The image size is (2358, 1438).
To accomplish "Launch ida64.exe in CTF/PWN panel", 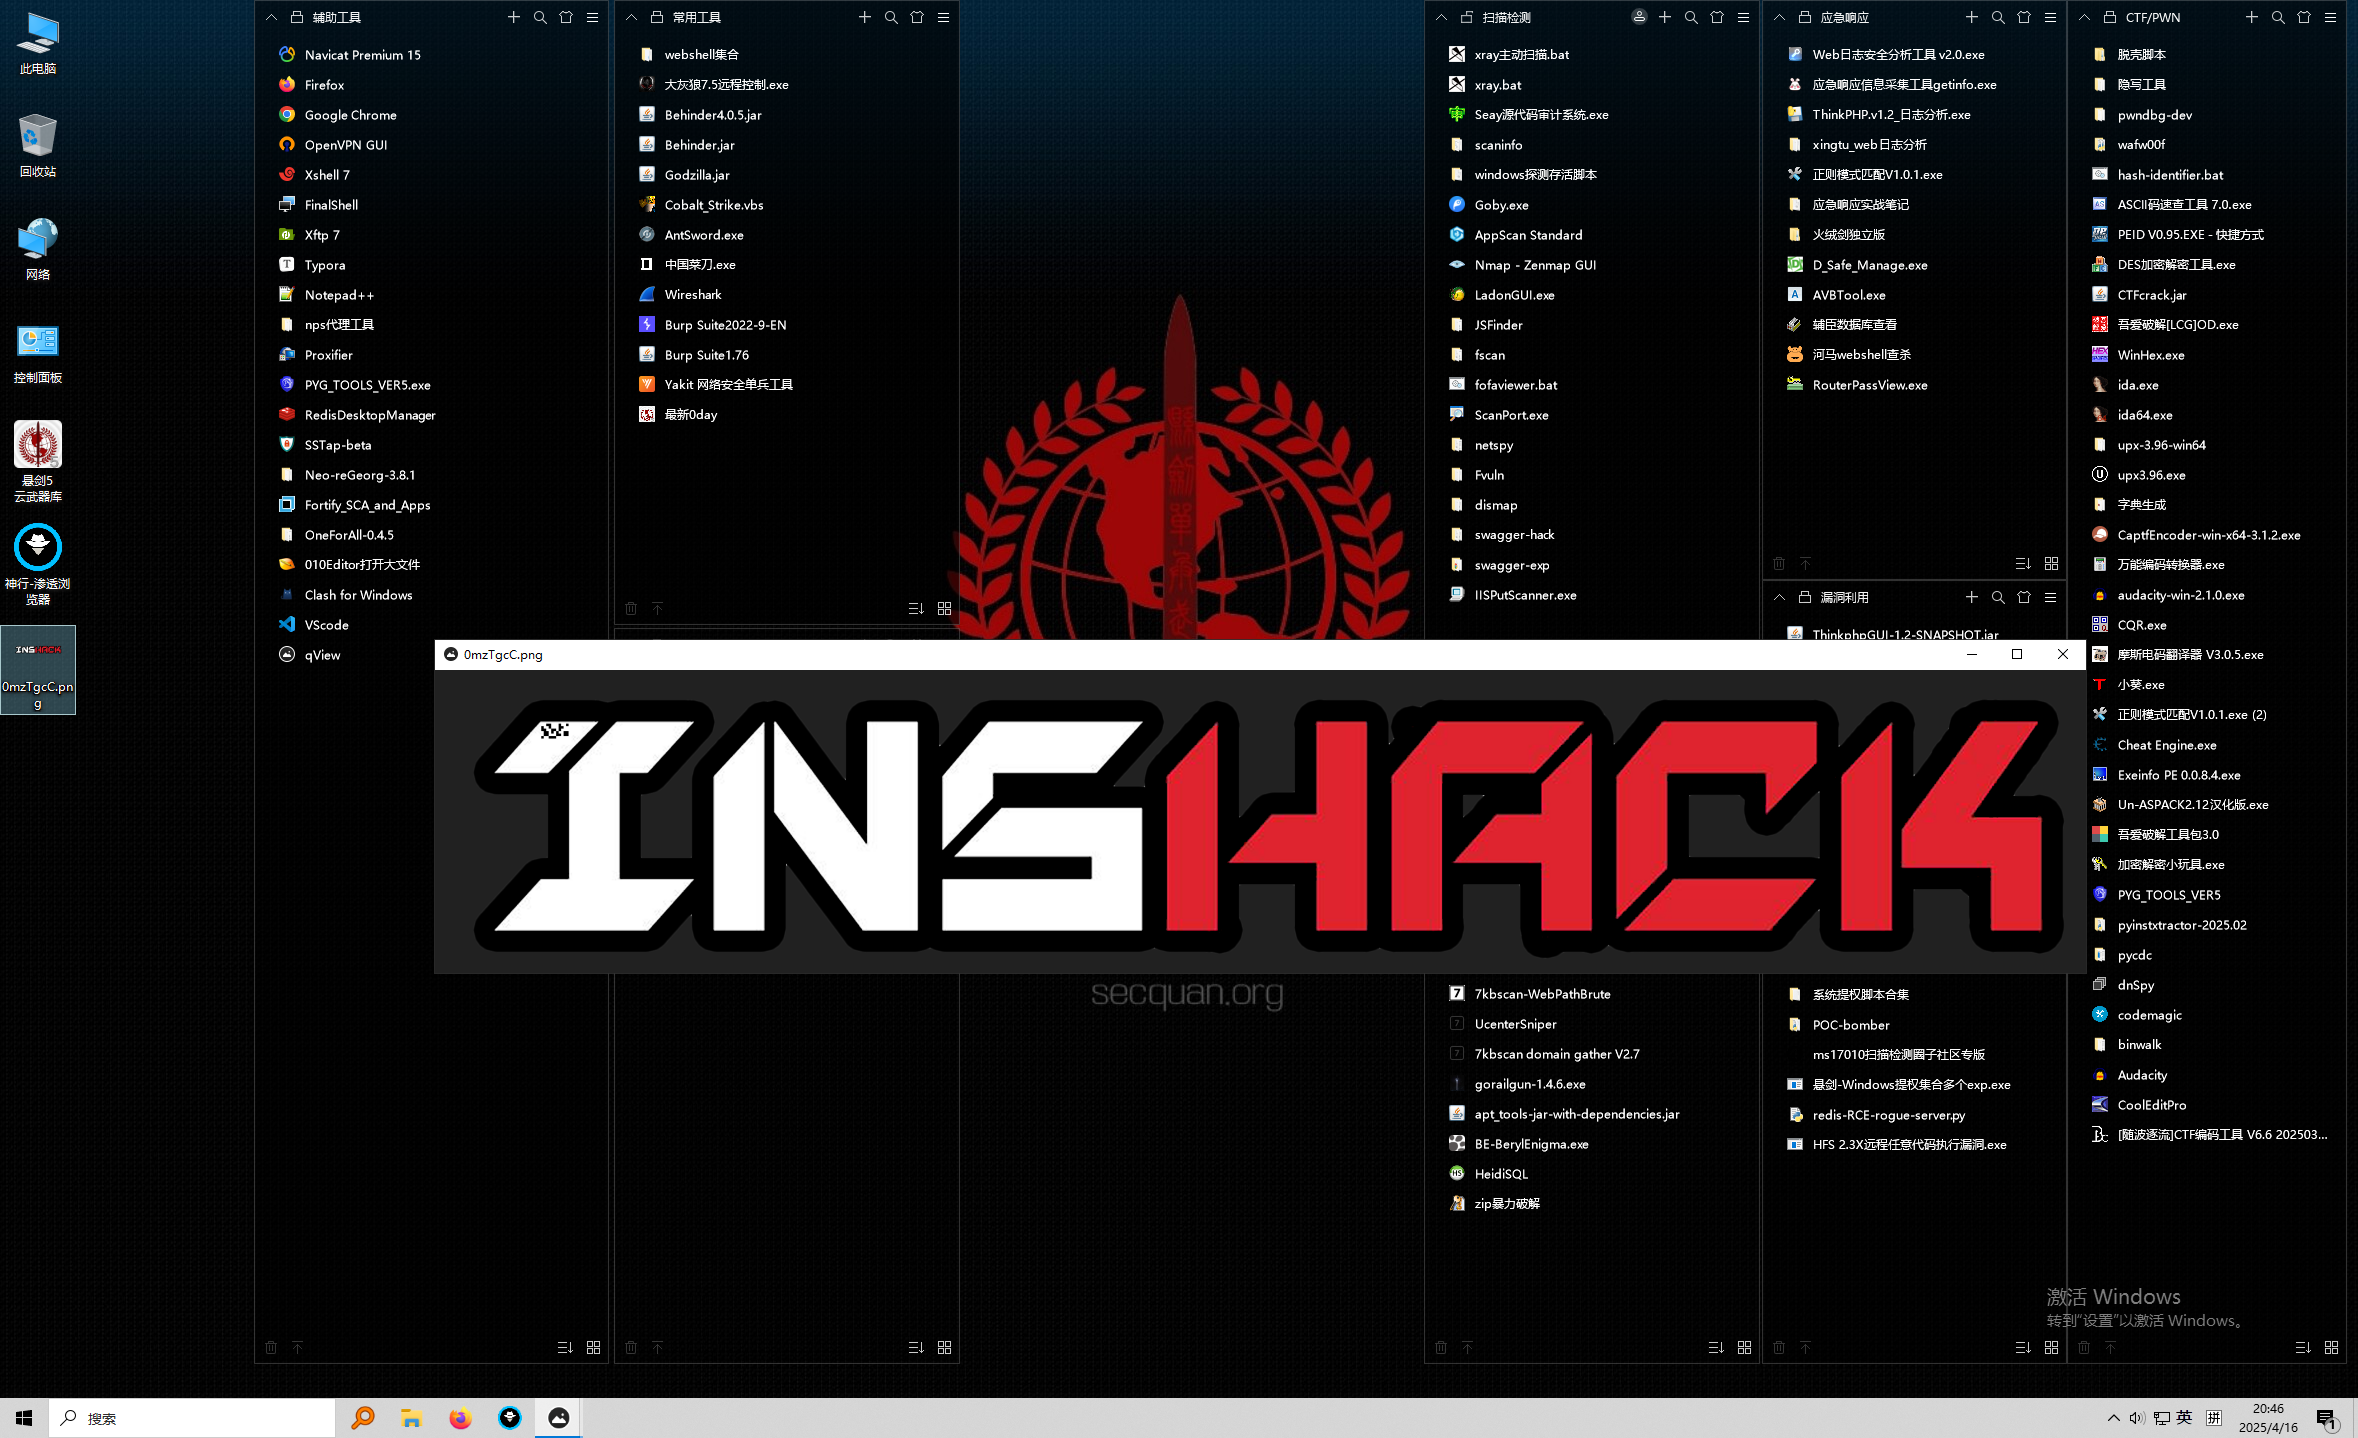I will (x=2144, y=415).
